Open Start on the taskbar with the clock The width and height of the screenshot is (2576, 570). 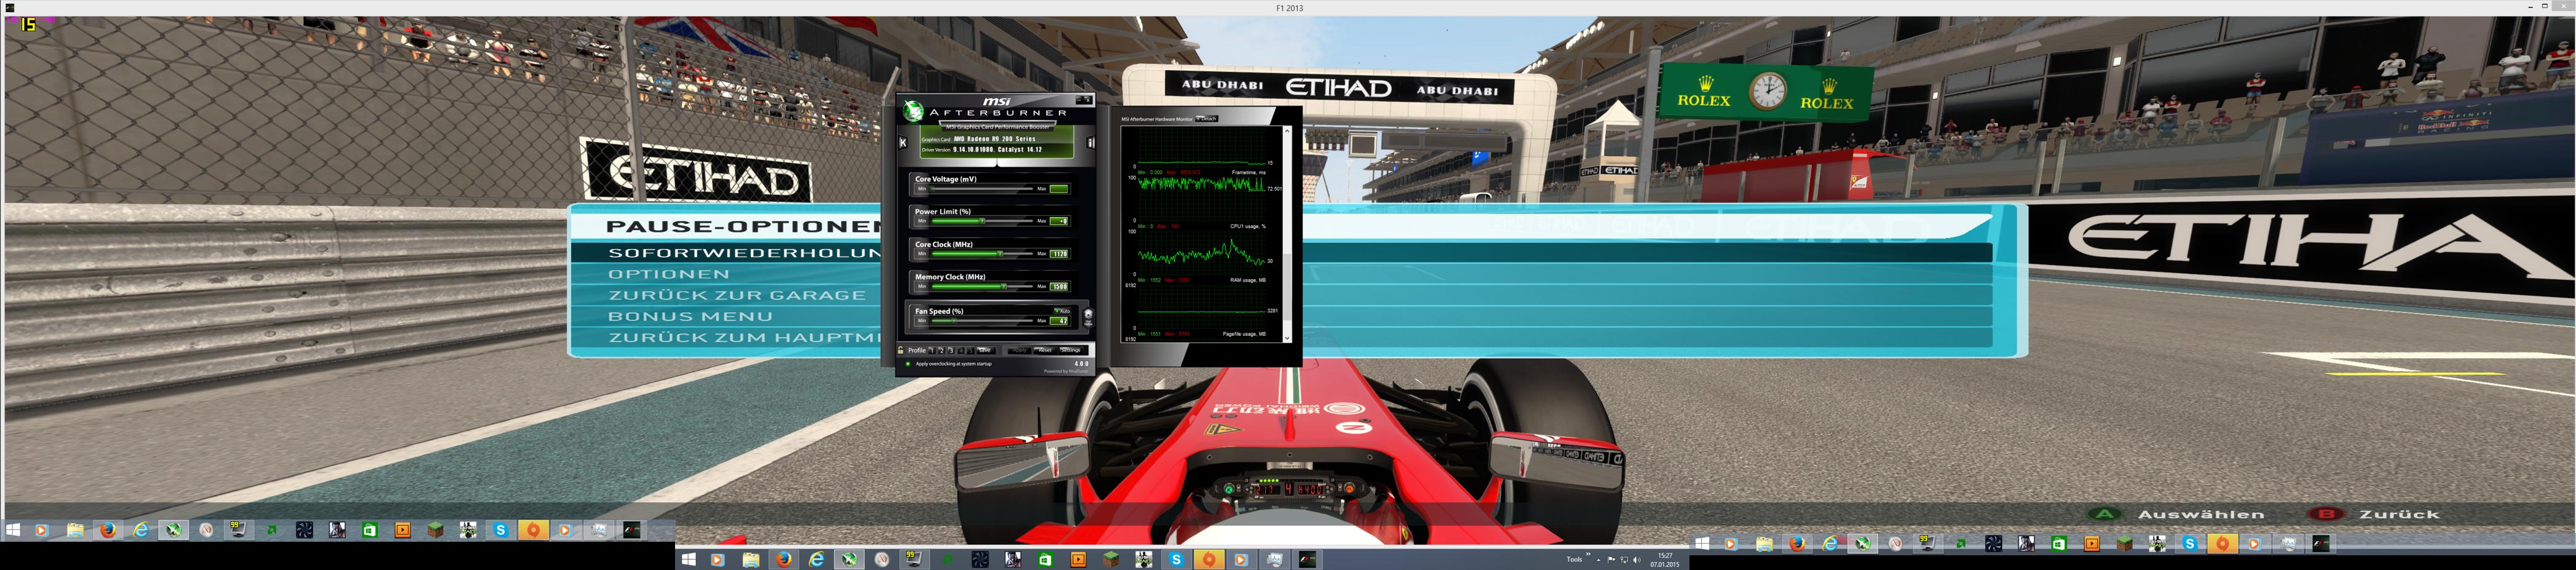coord(689,560)
